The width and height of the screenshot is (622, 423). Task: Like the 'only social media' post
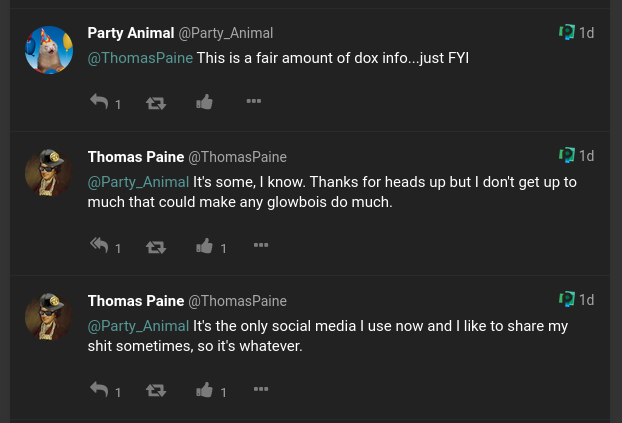pos(204,390)
